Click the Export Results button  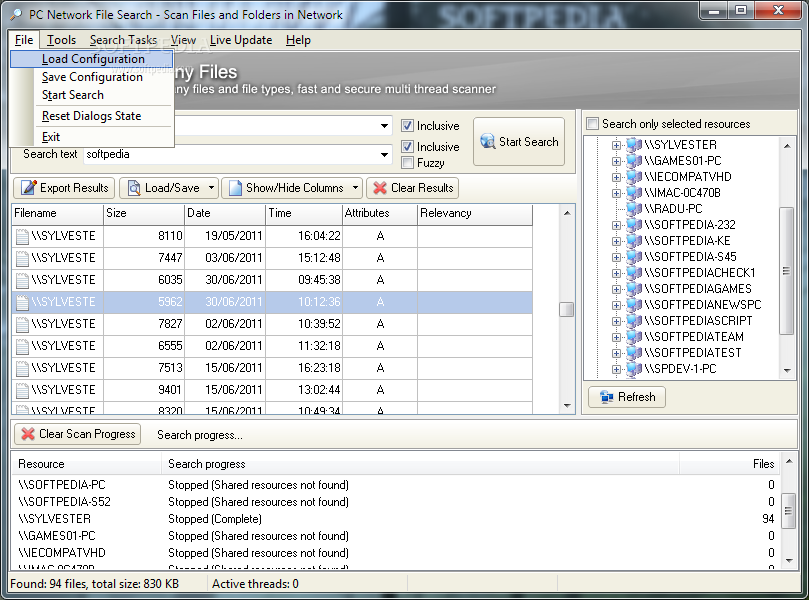coord(64,188)
